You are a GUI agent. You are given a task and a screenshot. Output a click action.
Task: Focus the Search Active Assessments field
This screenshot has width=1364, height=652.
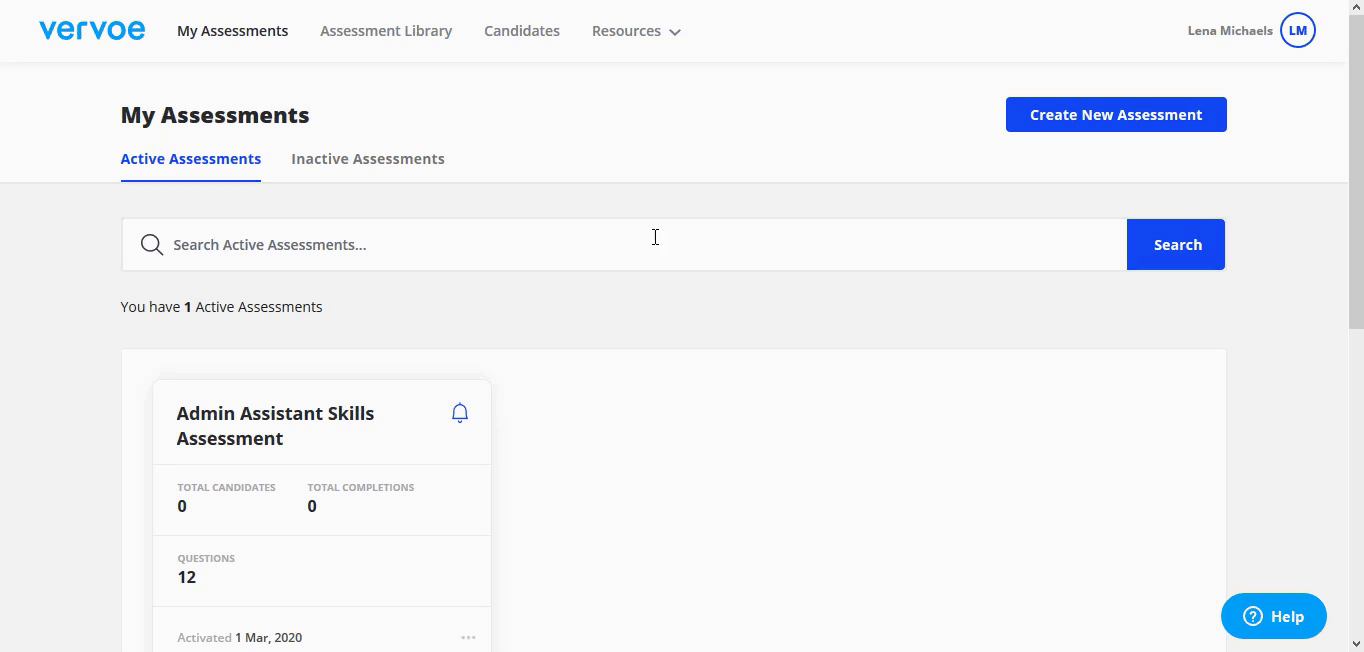pyautogui.click(x=640, y=245)
